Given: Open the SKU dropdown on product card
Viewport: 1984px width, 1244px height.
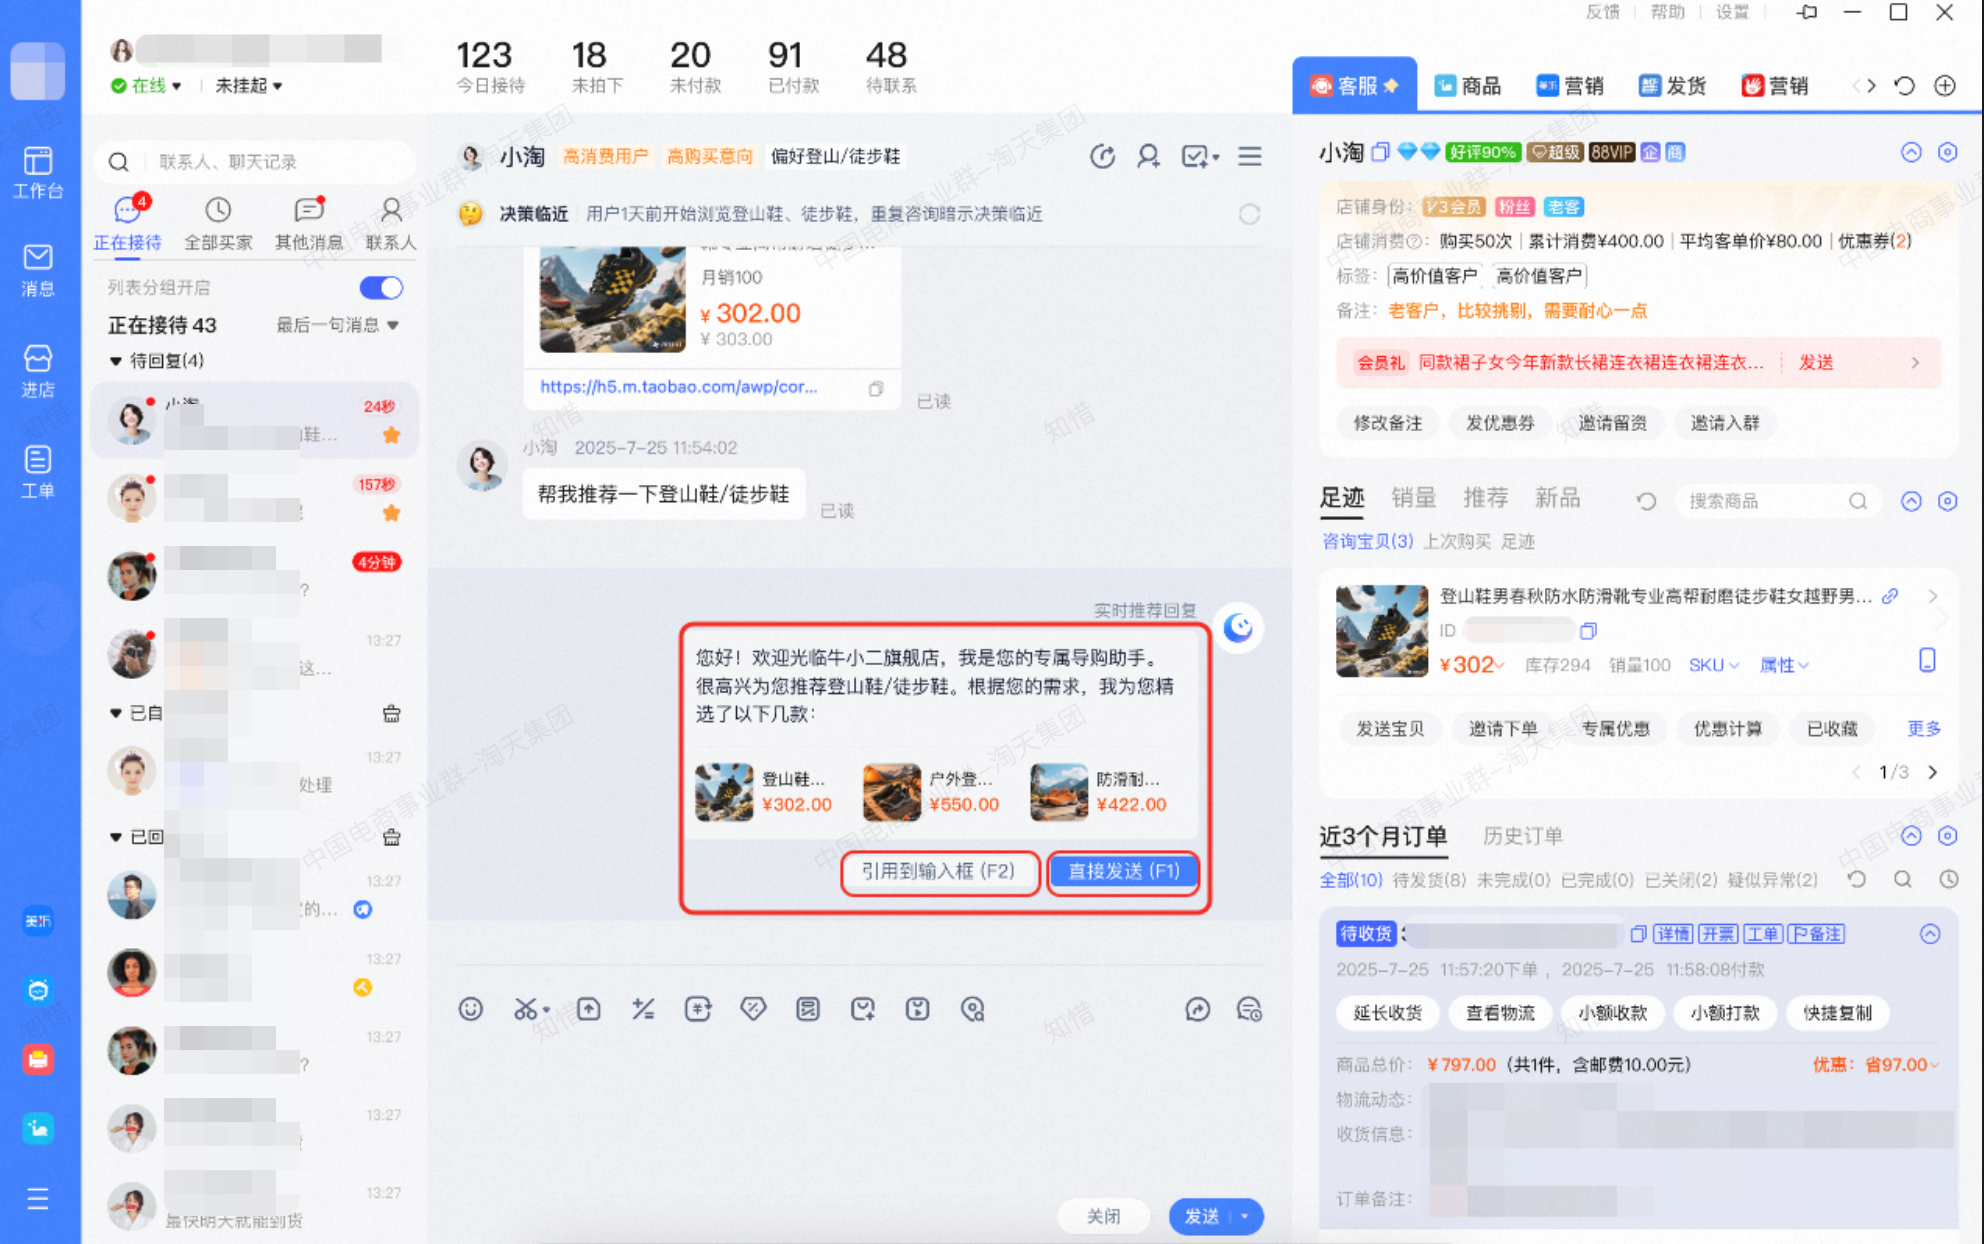Looking at the screenshot, I should 1714,665.
